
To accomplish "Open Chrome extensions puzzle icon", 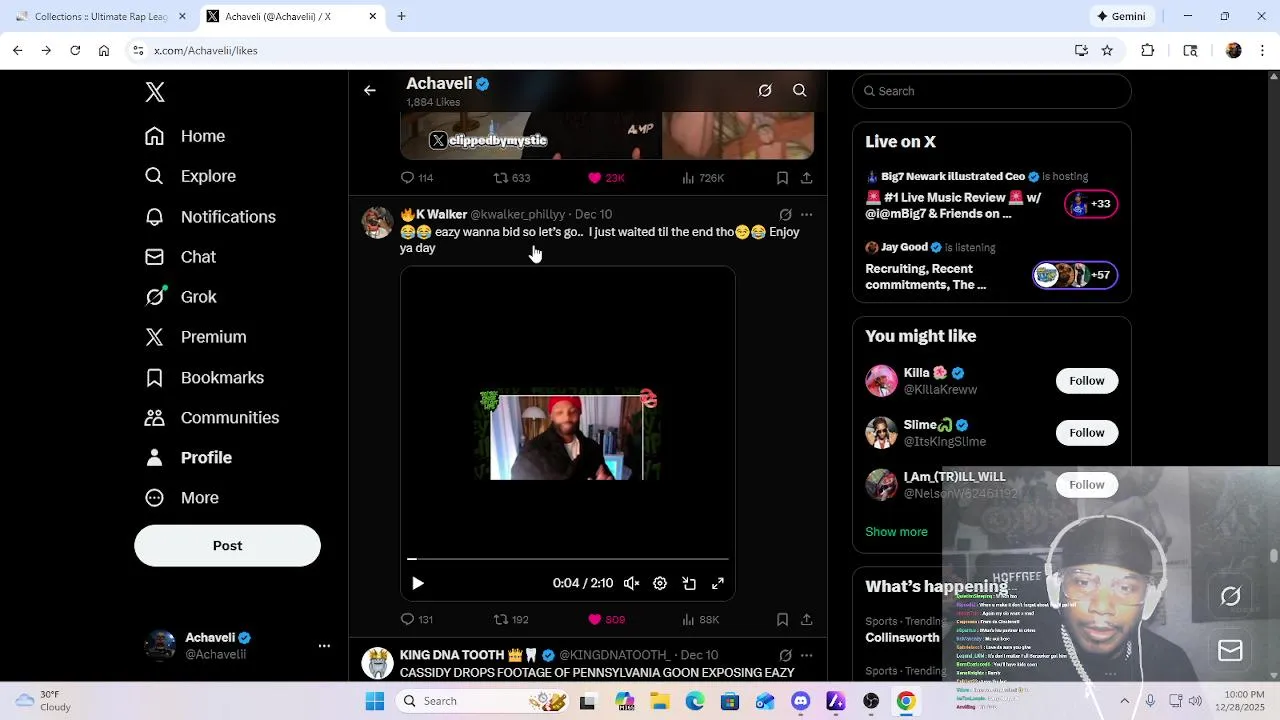I will pyautogui.click(x=1148, y=50).
